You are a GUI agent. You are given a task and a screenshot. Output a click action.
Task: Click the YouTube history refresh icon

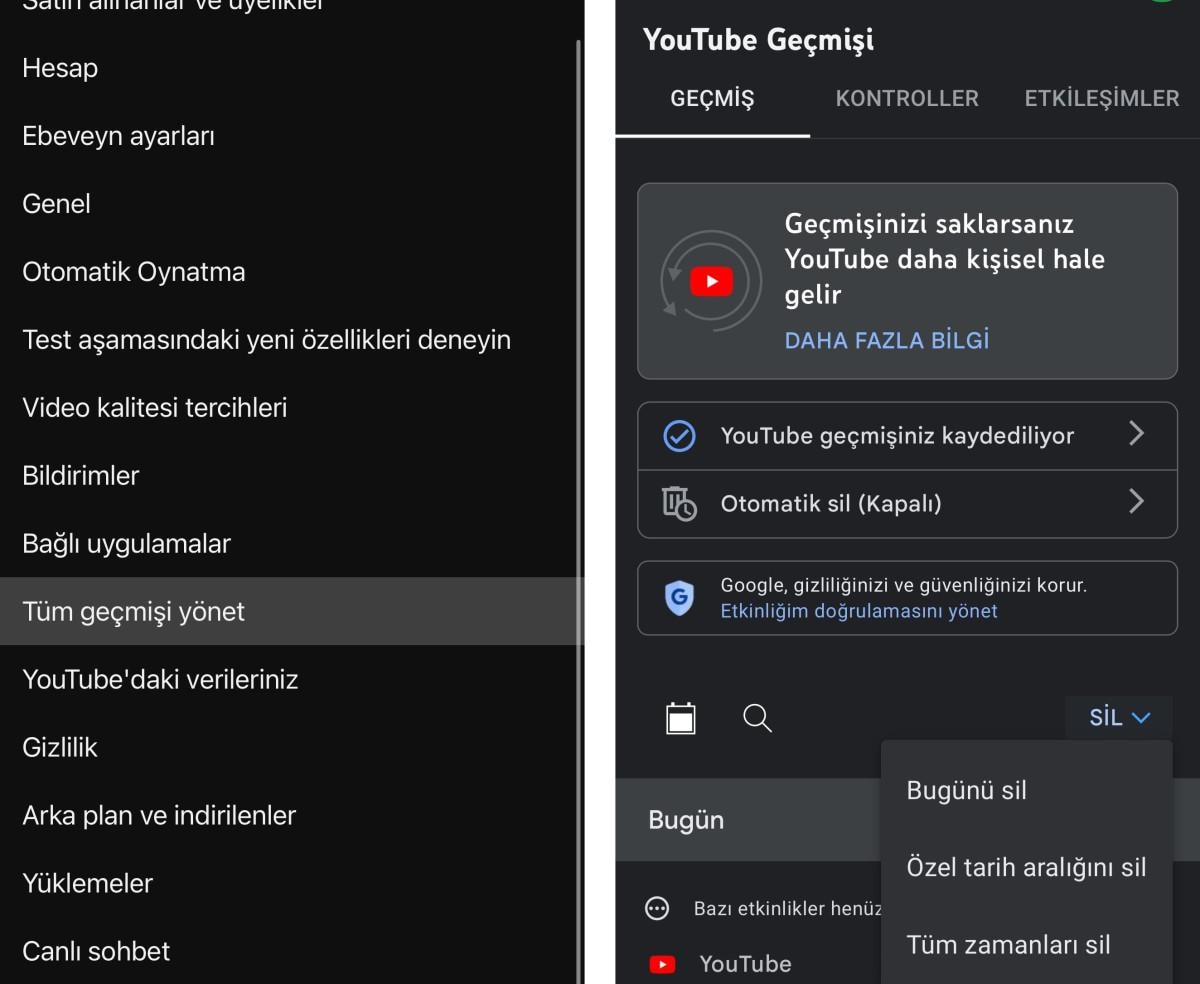click(711, 281)
